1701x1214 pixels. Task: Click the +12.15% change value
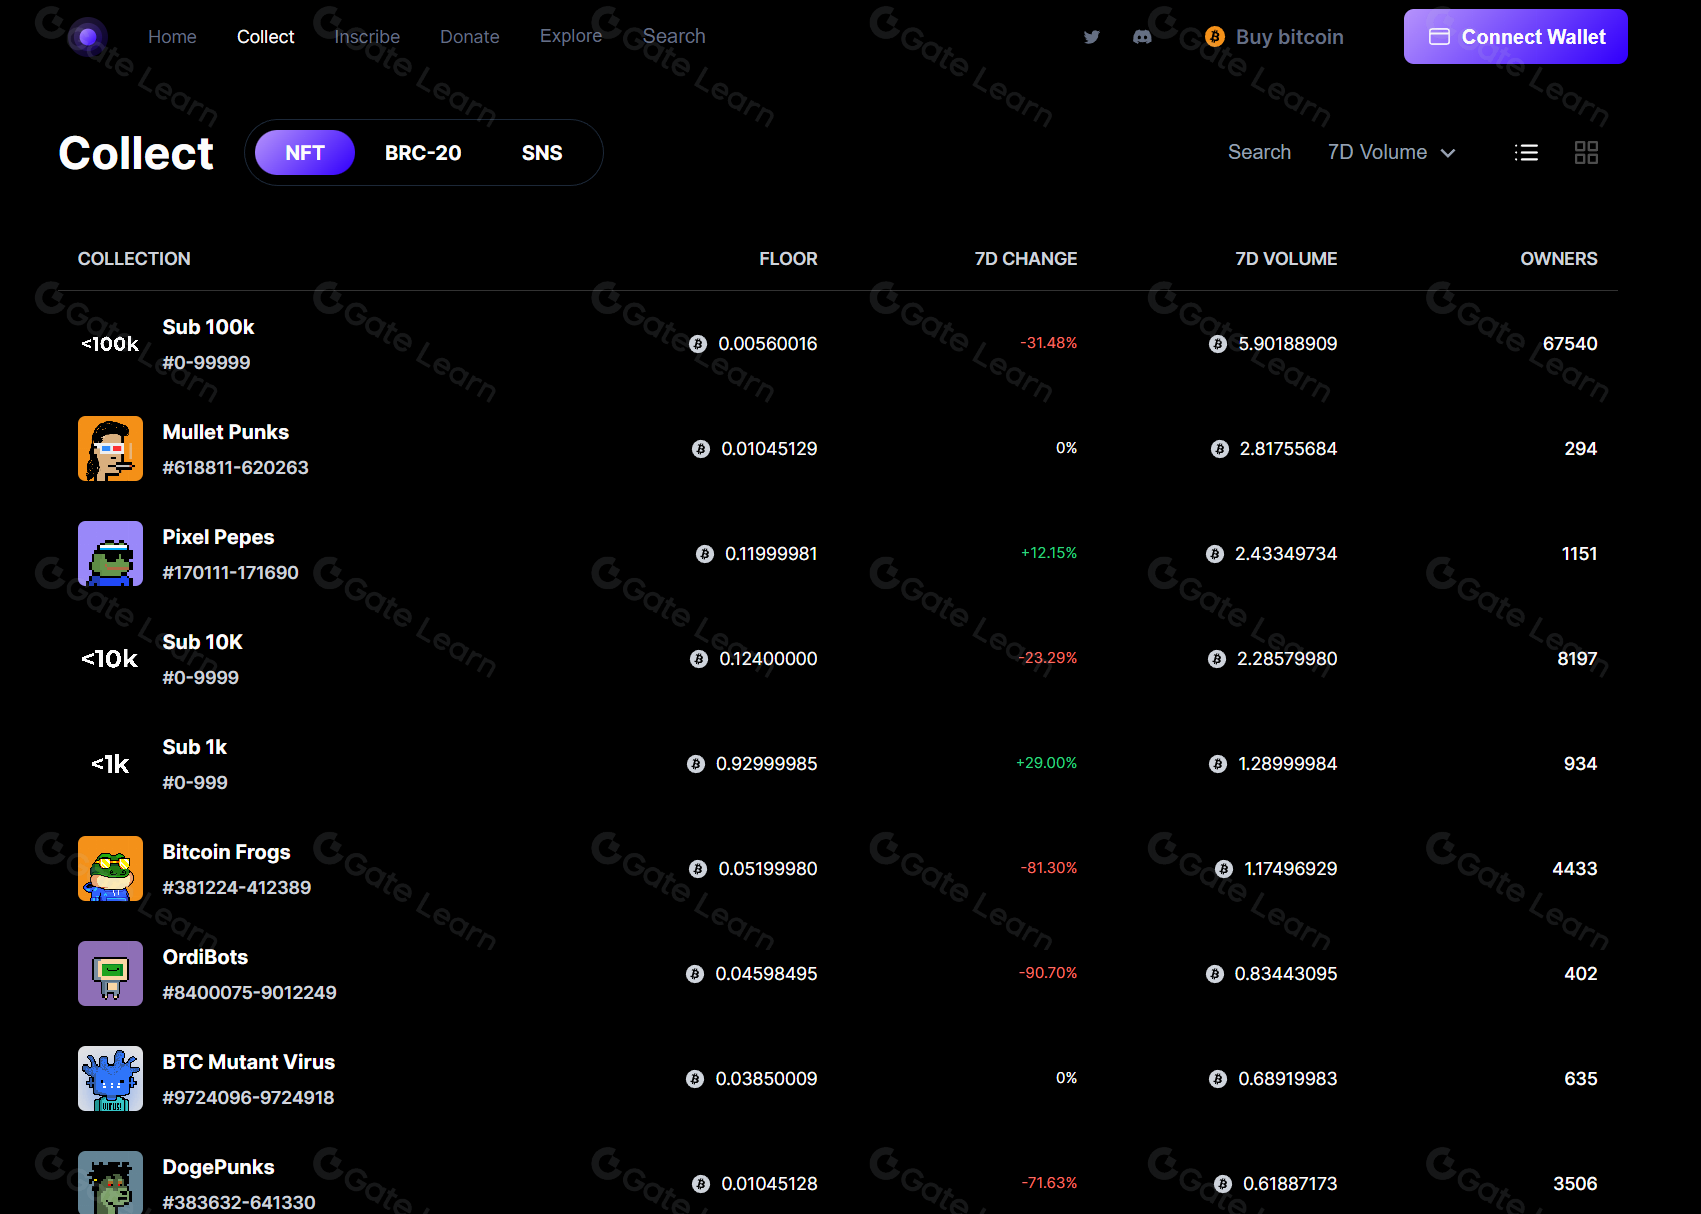point(1049,553)
